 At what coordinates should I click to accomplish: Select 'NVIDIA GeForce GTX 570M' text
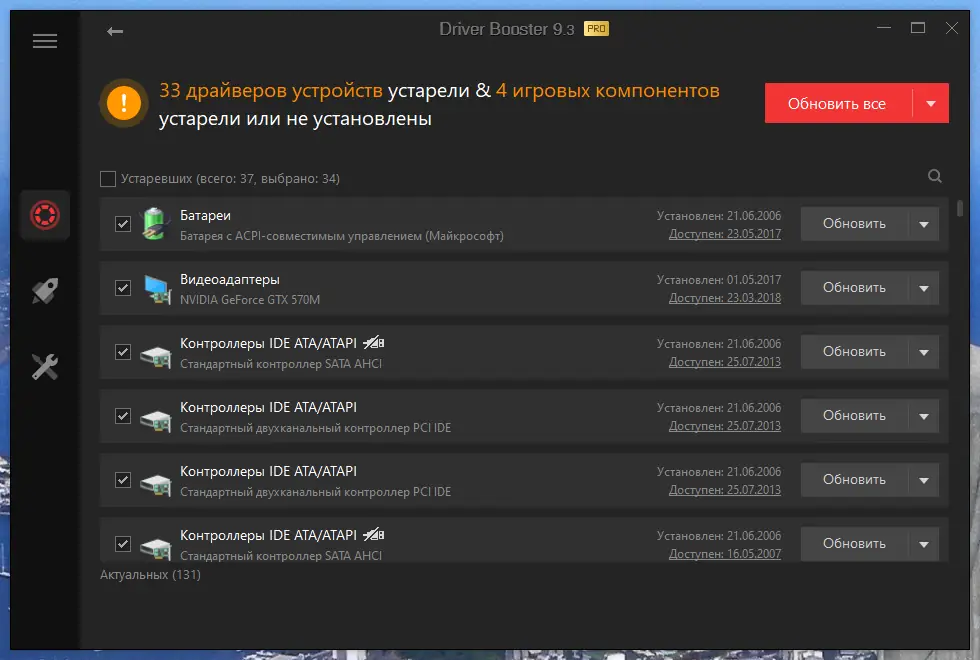tap(250, 300)
